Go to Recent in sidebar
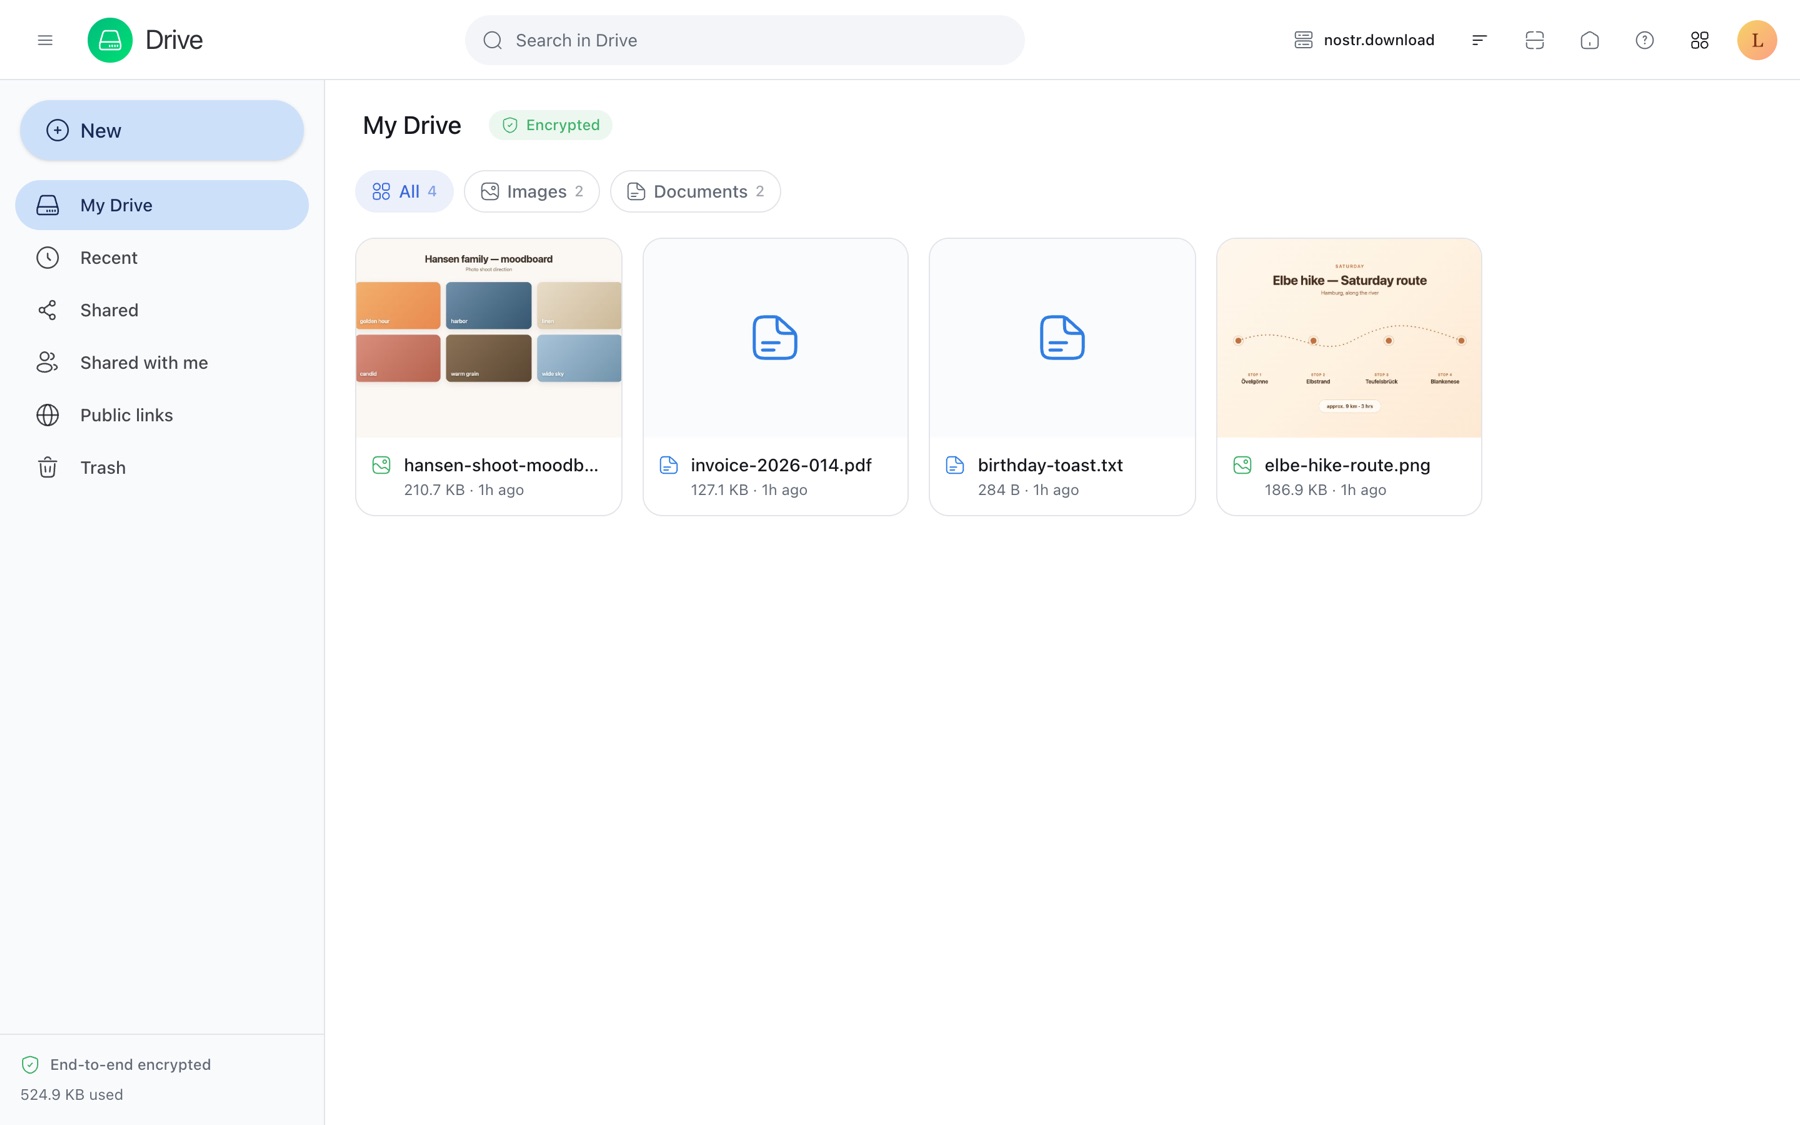The width and height of the screenshot is (1800, 1125). (162, 258)
